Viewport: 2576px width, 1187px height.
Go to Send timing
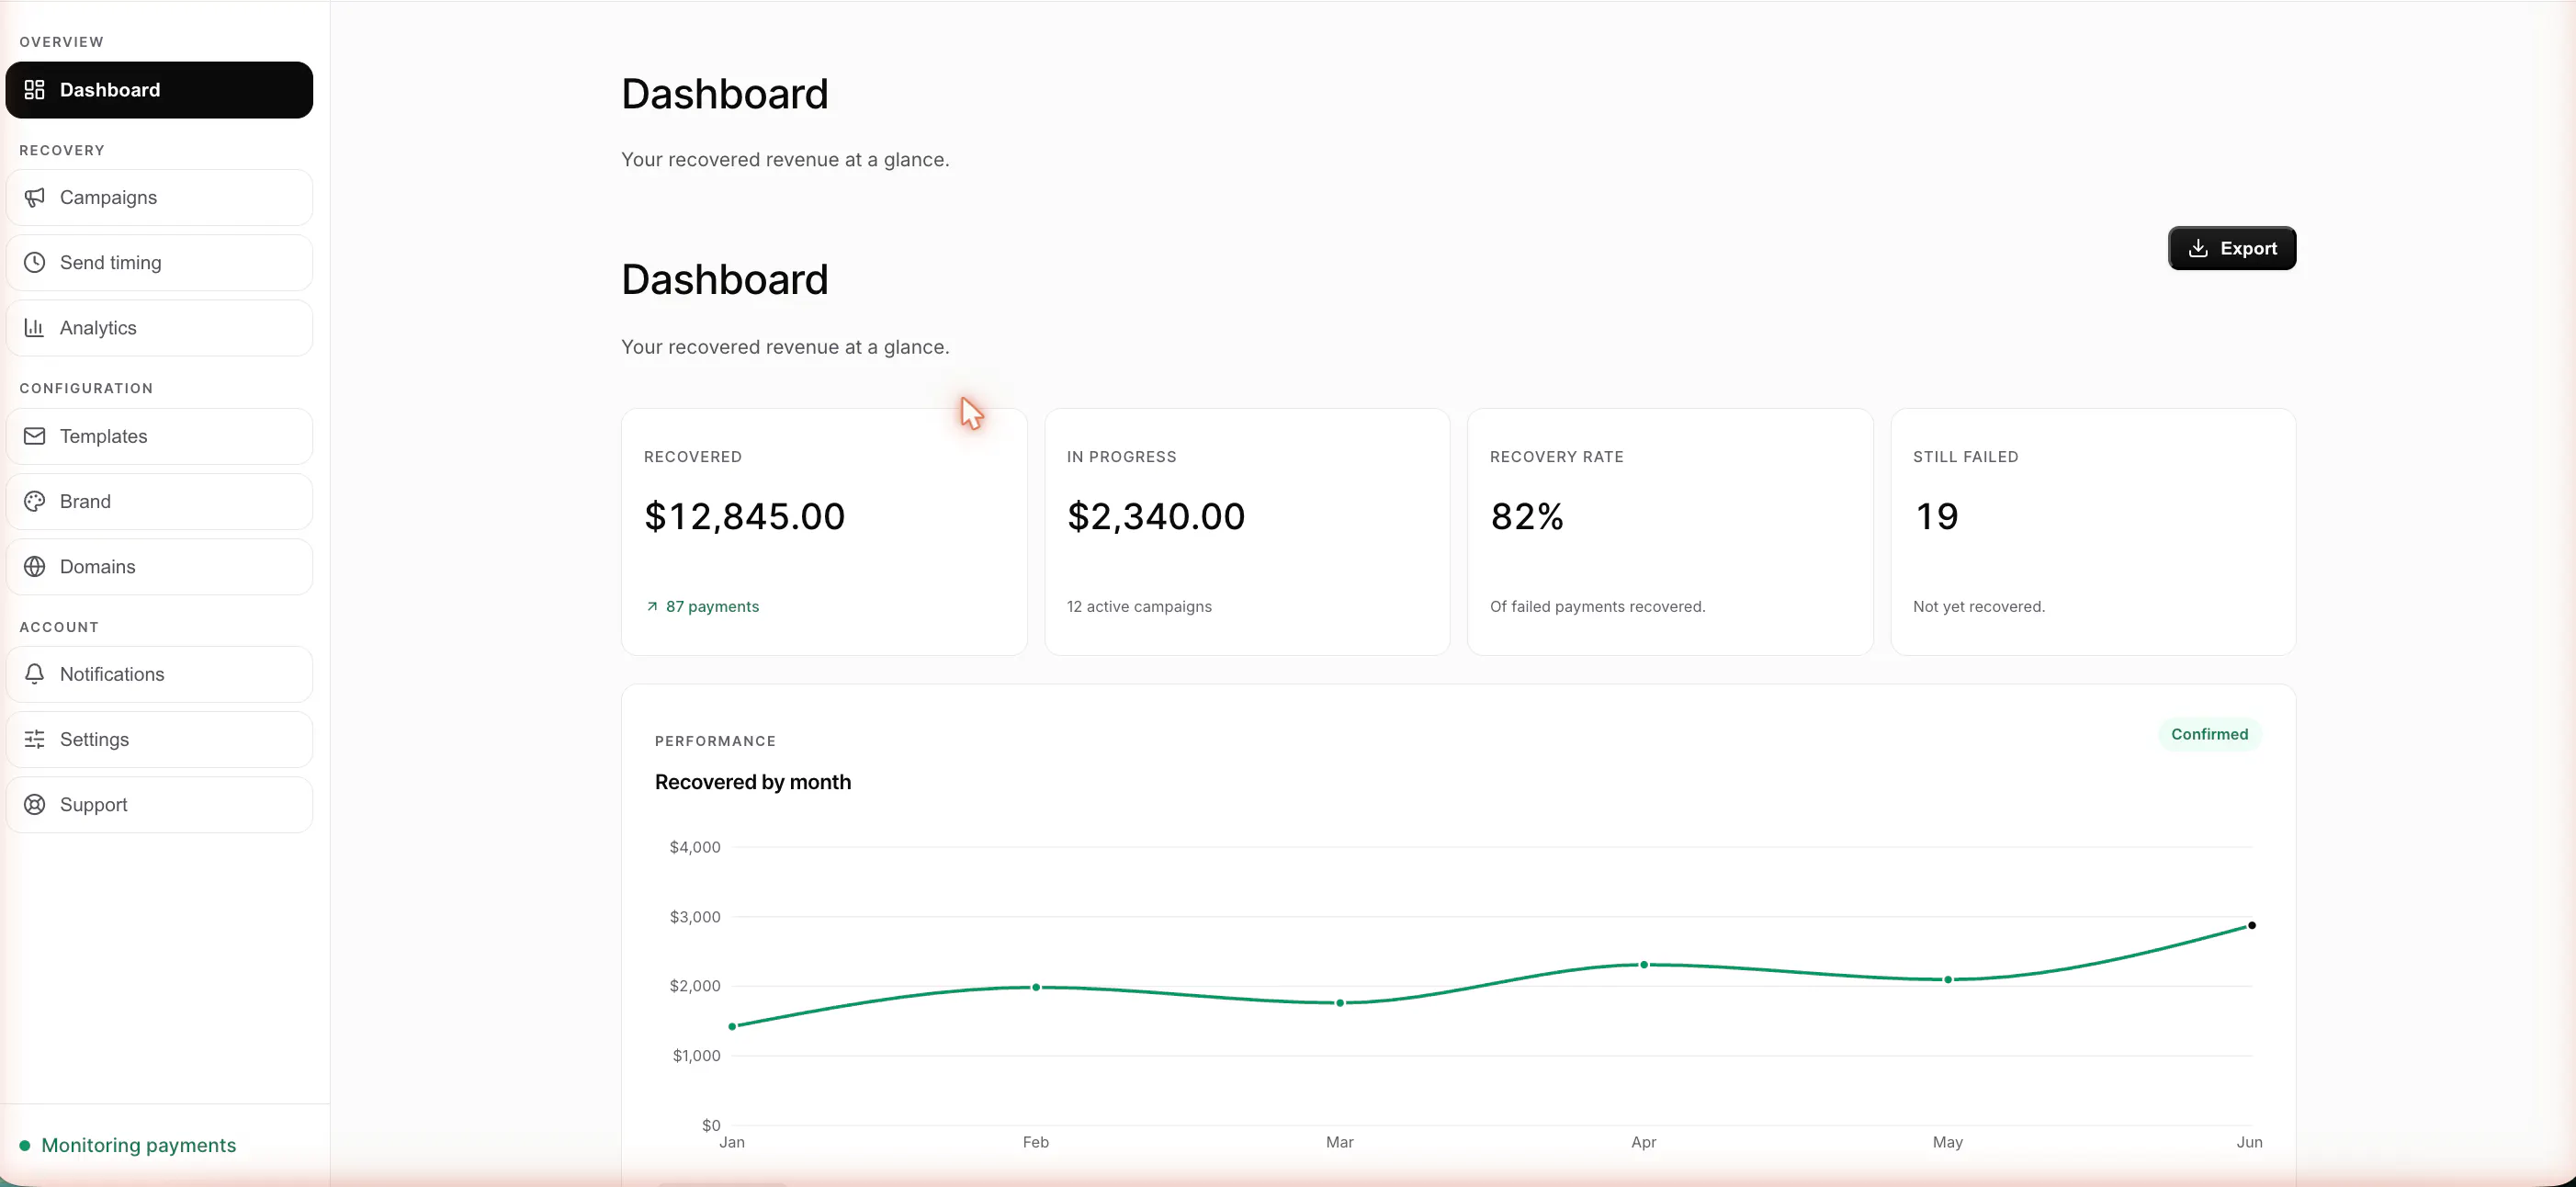point(159,262)
